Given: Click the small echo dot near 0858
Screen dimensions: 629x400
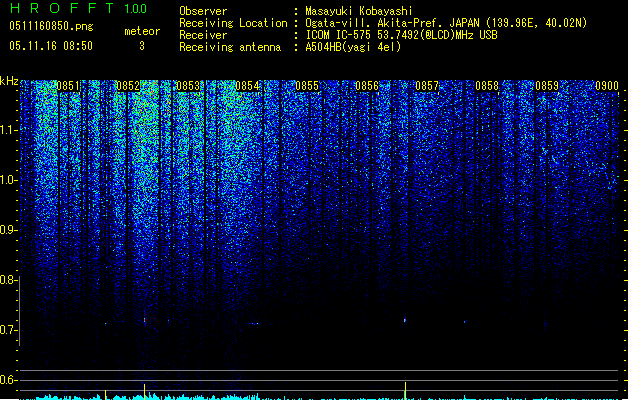Looking at the screenshot, I should pyautogui.click(x=465, y=322).
